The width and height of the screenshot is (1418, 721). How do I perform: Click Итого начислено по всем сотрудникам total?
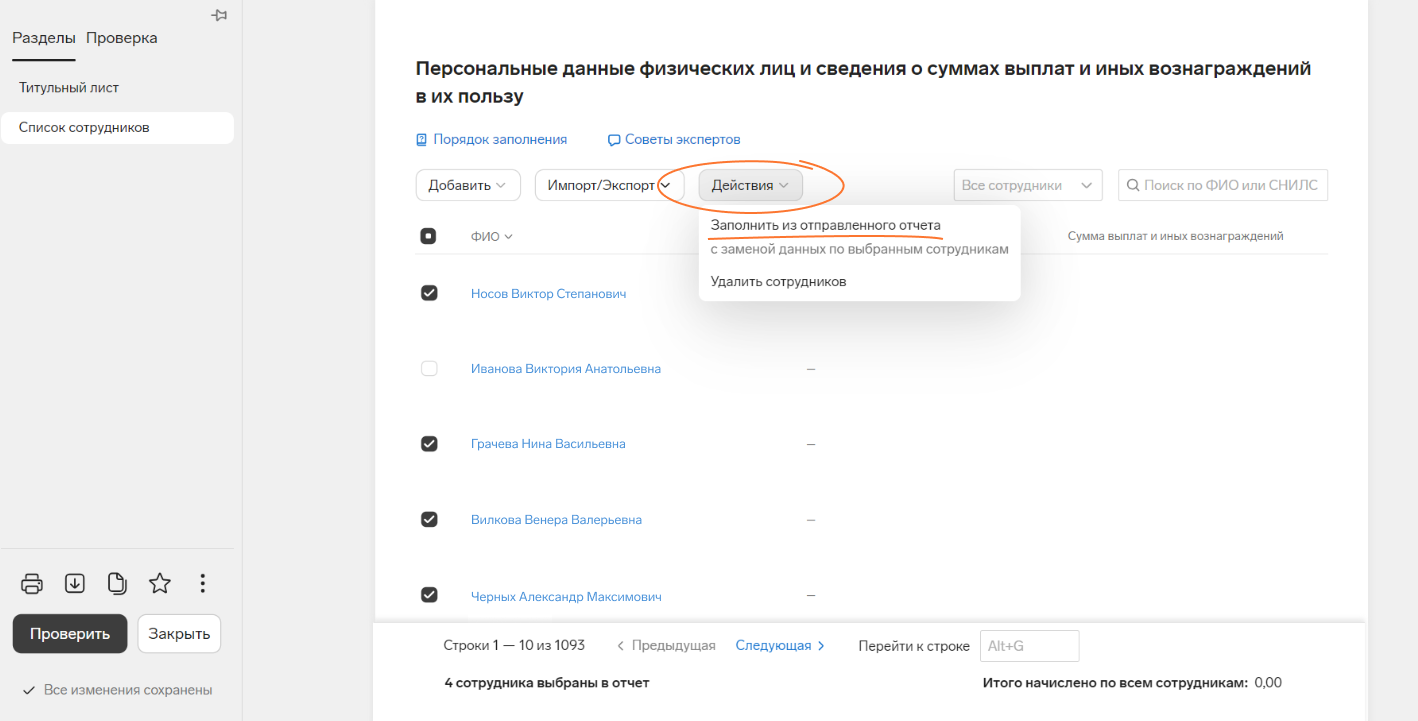tap(1132, 683)
